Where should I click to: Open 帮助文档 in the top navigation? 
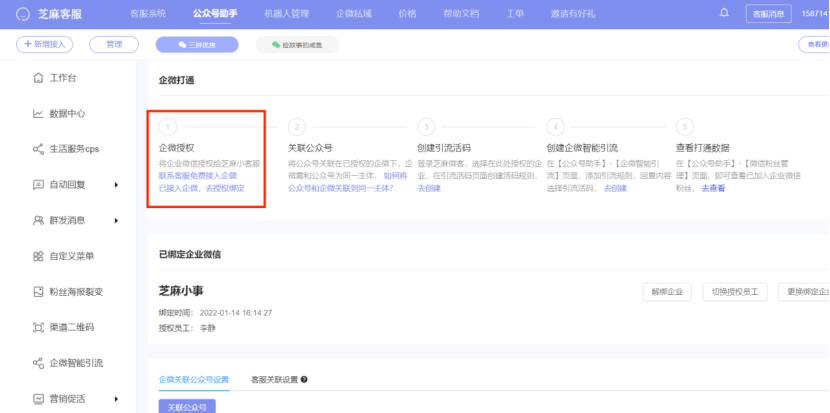coord(461,14)
